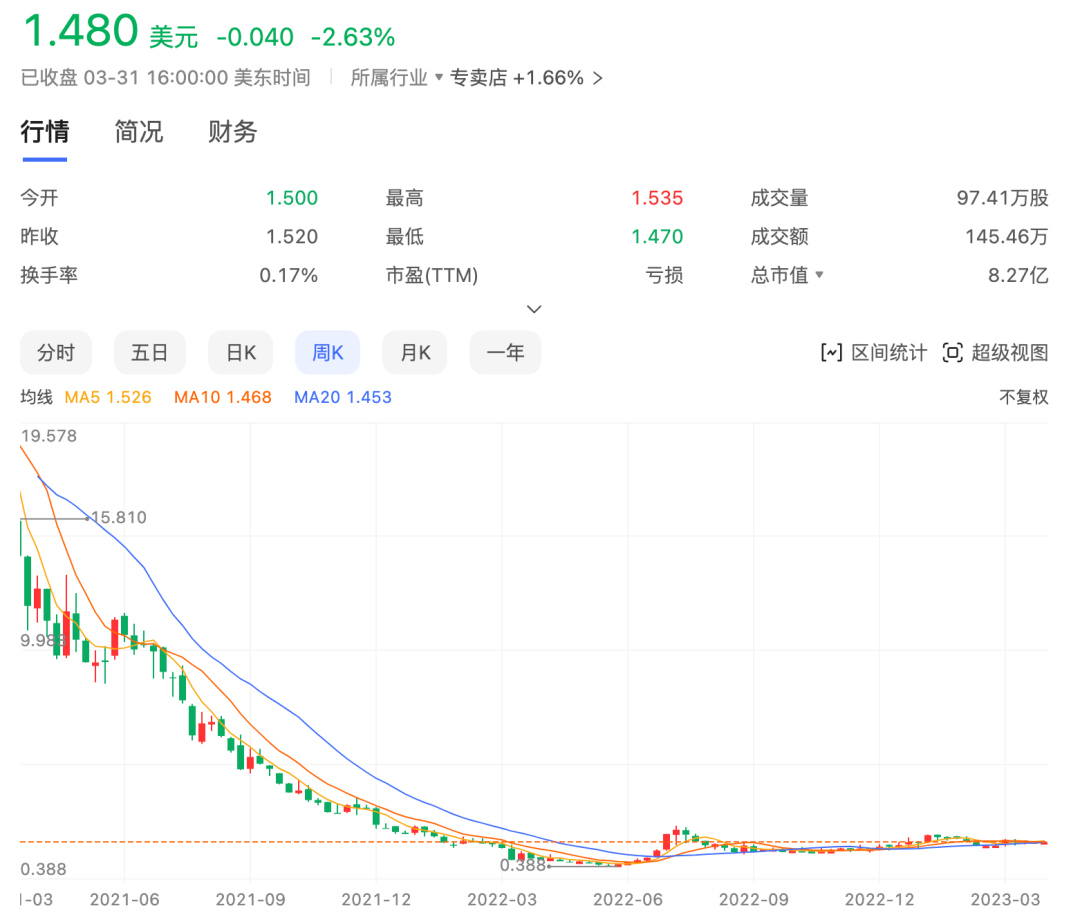Image resolution: width=1080 pixels, height=915 pixels.
Task: Click the 15.810 price marker on chart
Action: [x=118, y=518]
